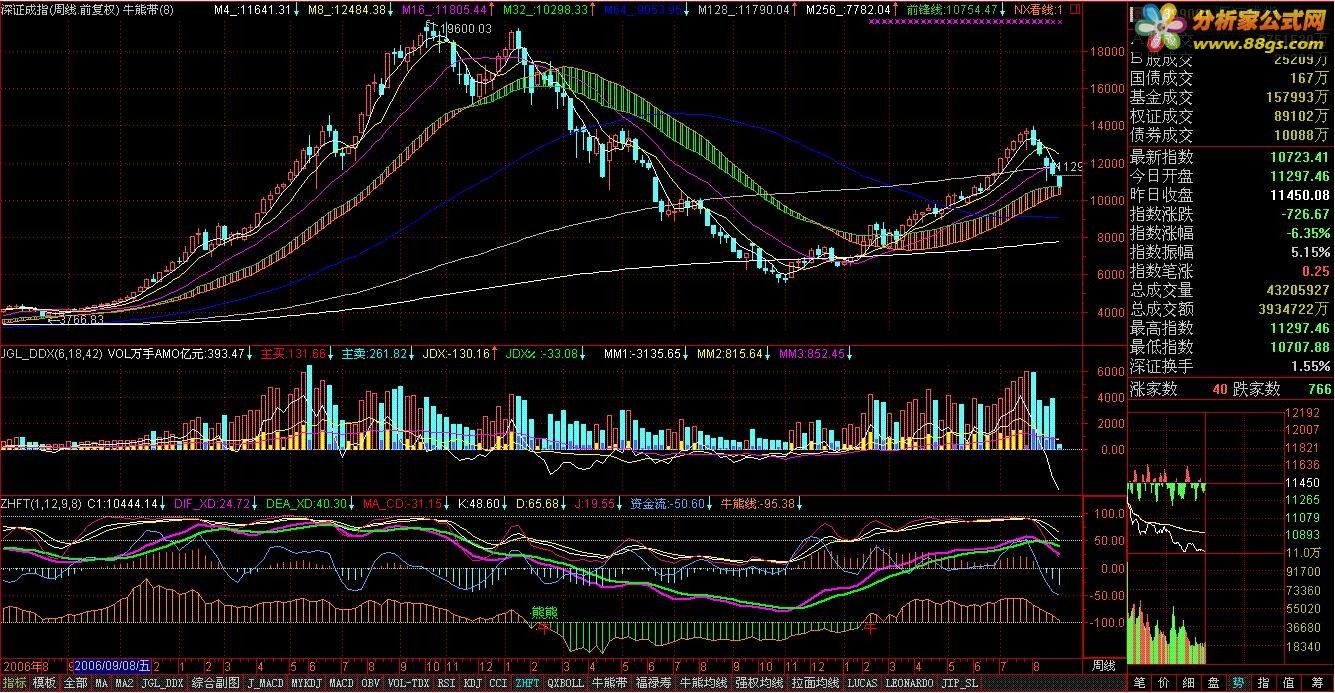This screenshot has height=693, width=1335.
Task: Switch to the CCI indicator tab
Action: [x=498, y=683]
